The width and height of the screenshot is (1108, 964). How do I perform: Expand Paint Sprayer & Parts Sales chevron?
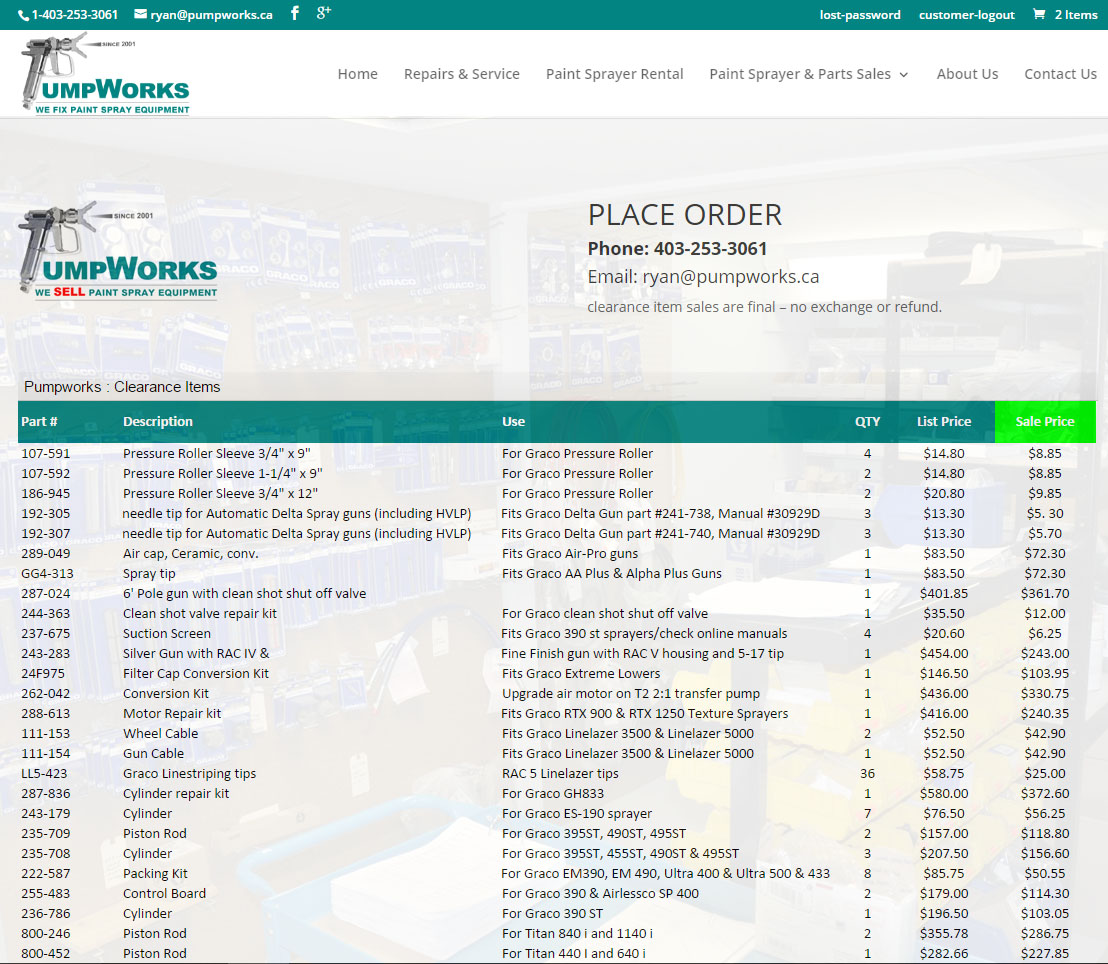point(904,74)
